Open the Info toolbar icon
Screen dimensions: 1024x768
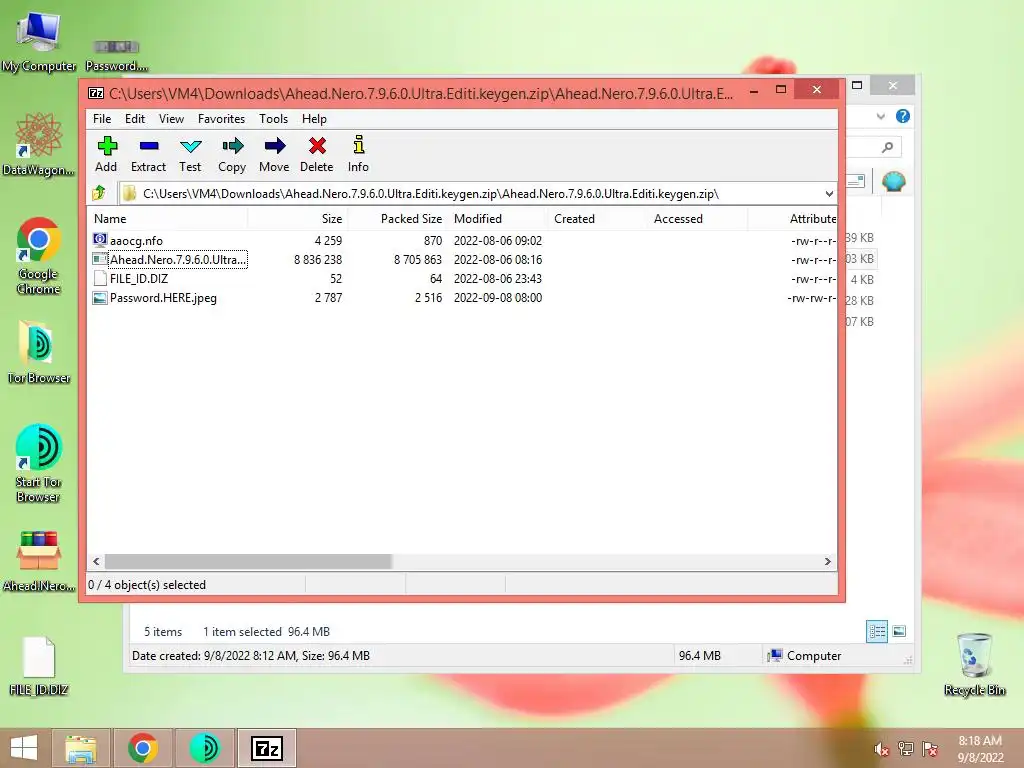(359, 154)
